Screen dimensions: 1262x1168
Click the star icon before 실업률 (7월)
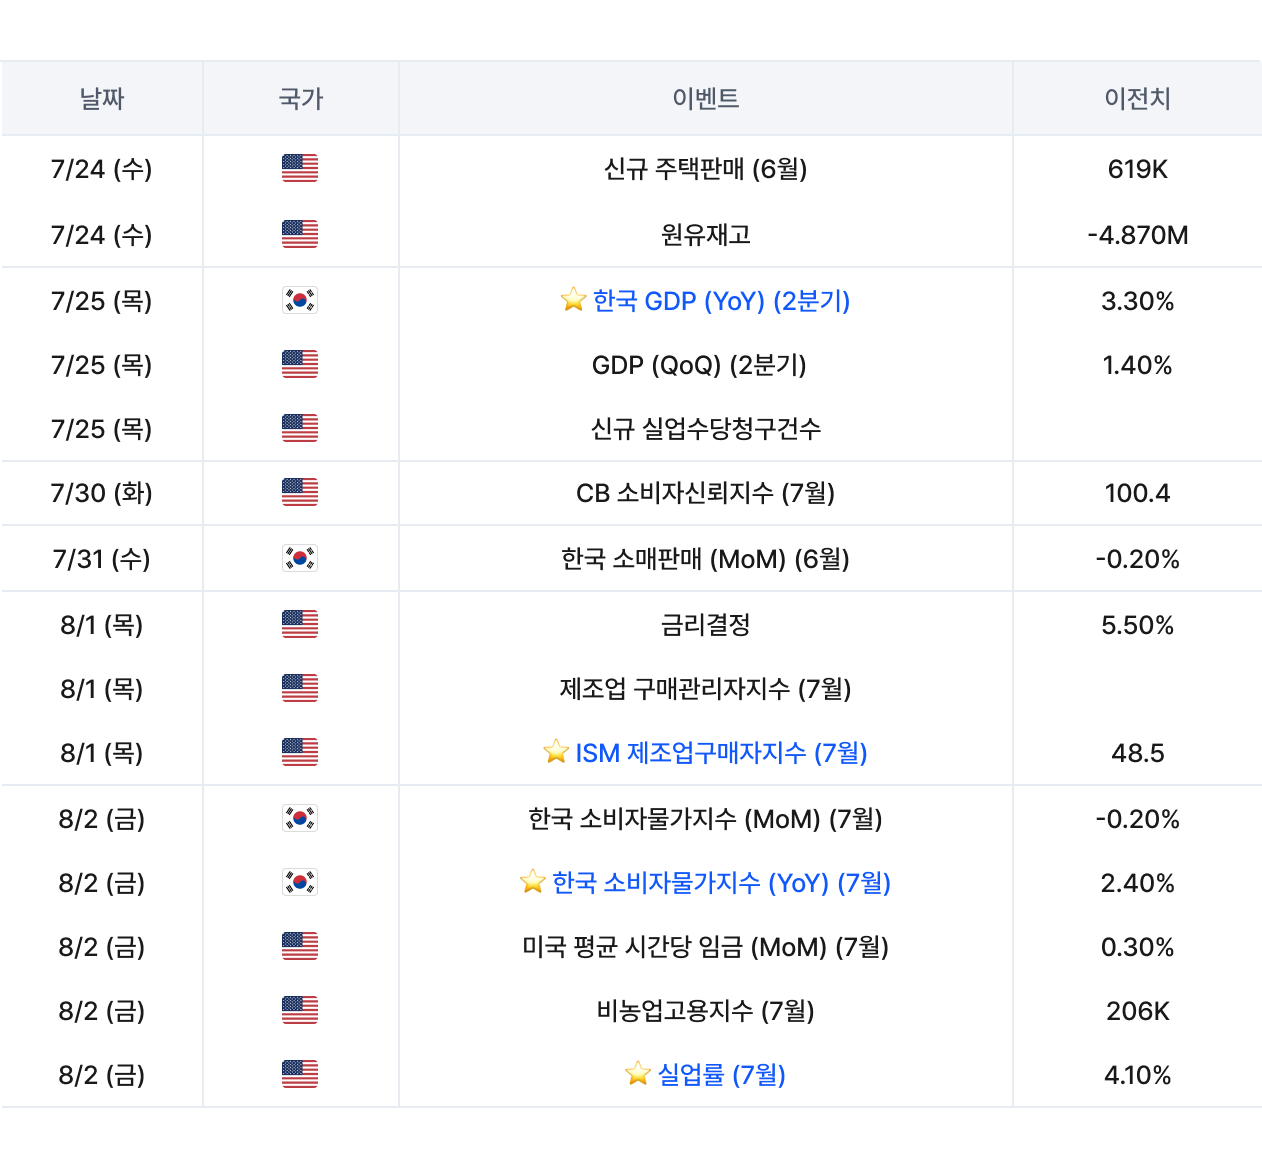click(x=638, y=1074)
